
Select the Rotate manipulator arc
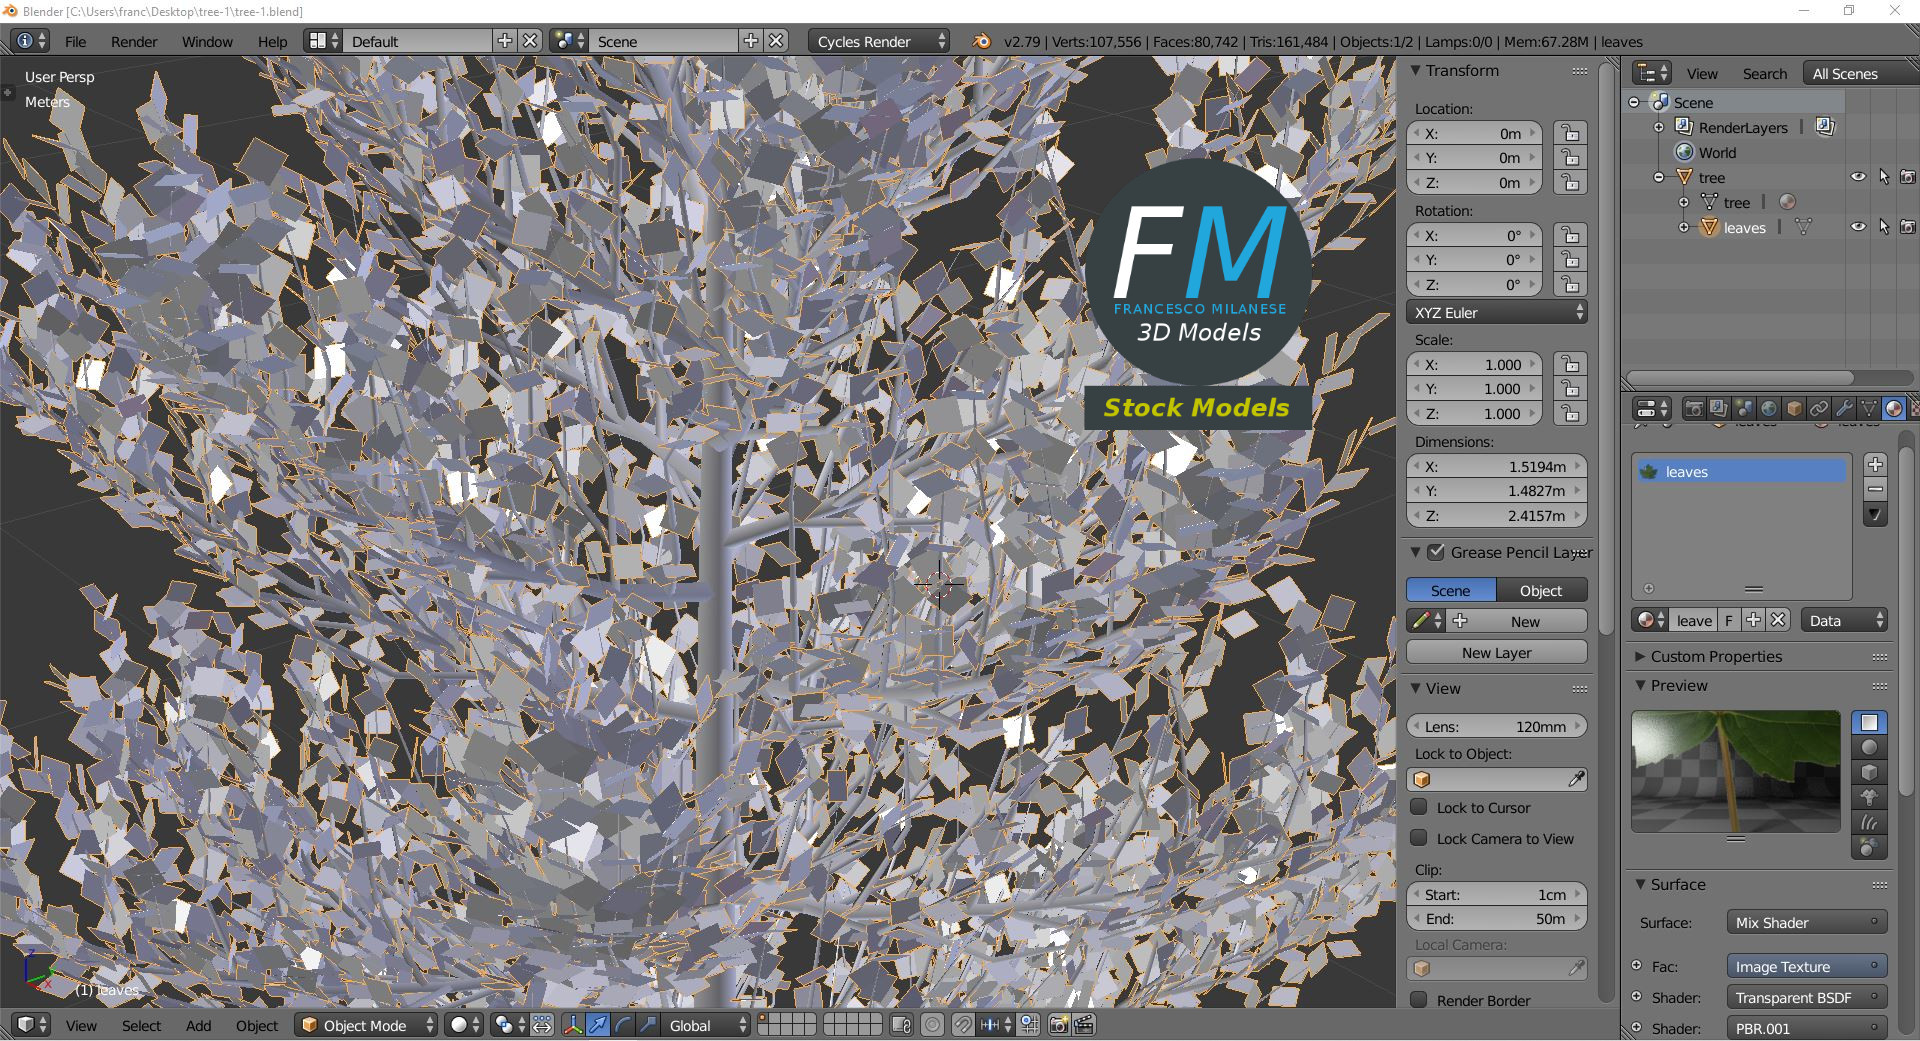(623, 1025)
